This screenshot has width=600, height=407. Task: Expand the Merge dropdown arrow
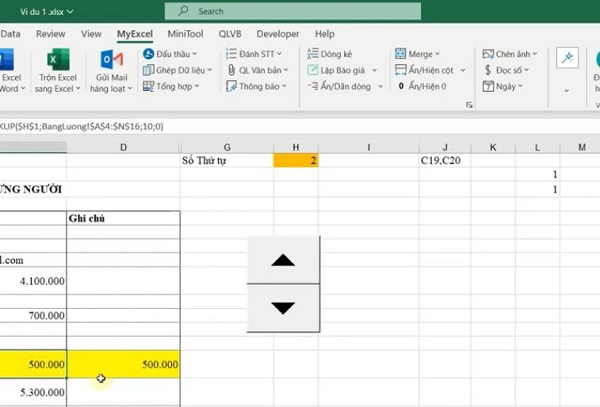pos(437,54)
